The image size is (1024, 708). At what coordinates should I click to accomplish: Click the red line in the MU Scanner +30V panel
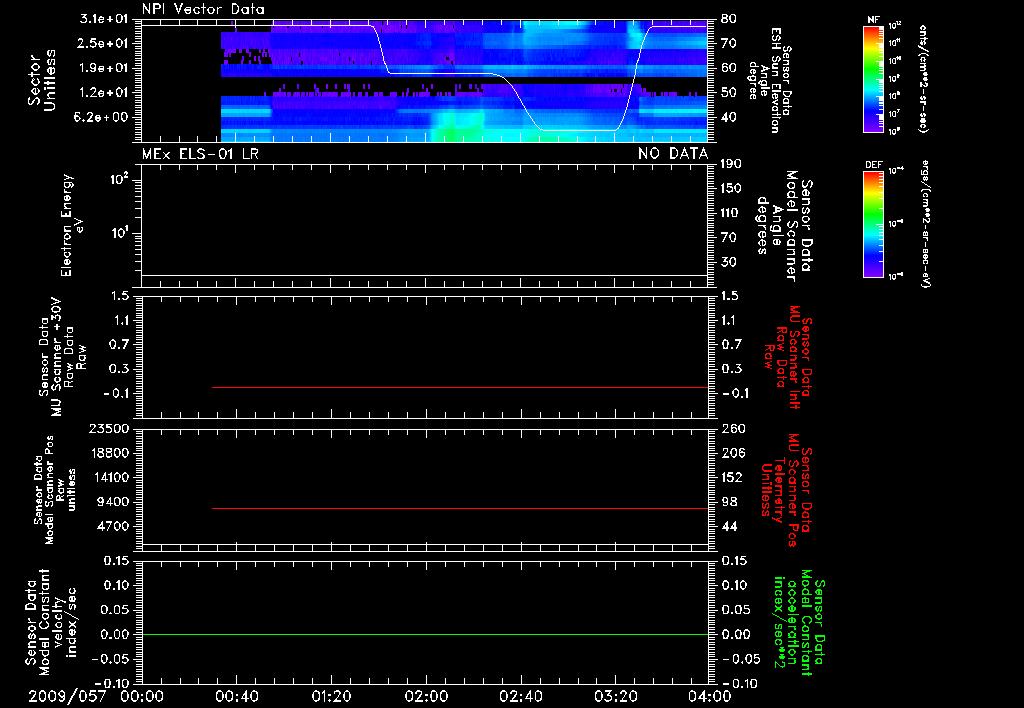460,387
